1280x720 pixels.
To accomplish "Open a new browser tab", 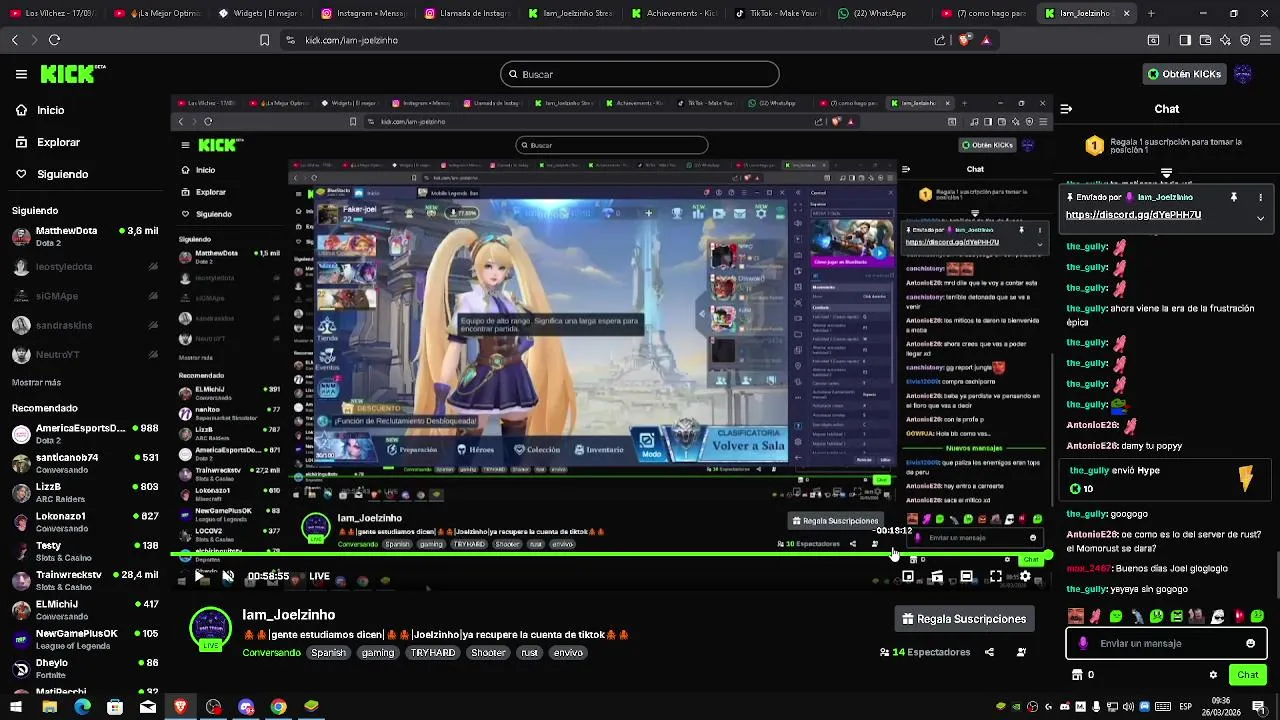I will pos(1151,13).
